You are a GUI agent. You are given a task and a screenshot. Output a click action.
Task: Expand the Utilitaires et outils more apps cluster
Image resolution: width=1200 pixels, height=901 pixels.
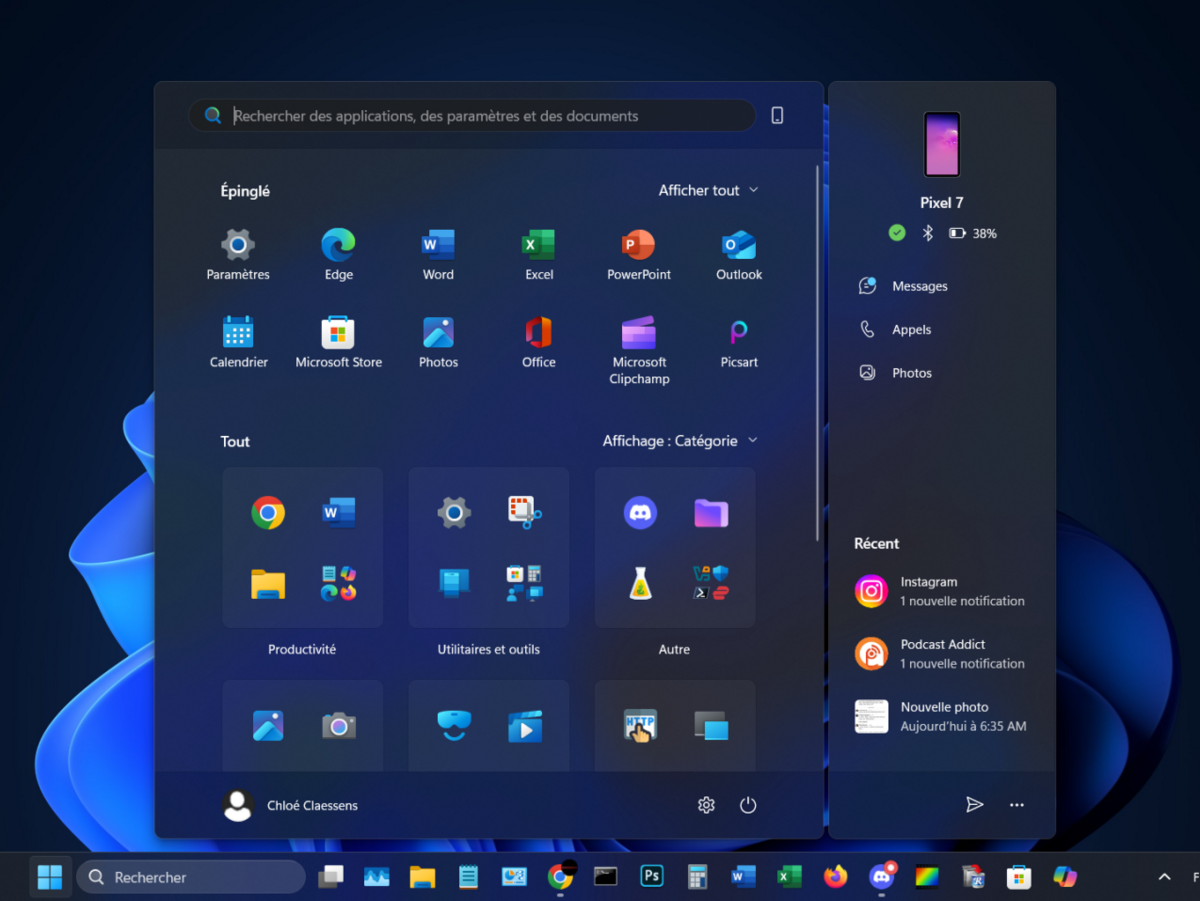(x=525, y=584)
